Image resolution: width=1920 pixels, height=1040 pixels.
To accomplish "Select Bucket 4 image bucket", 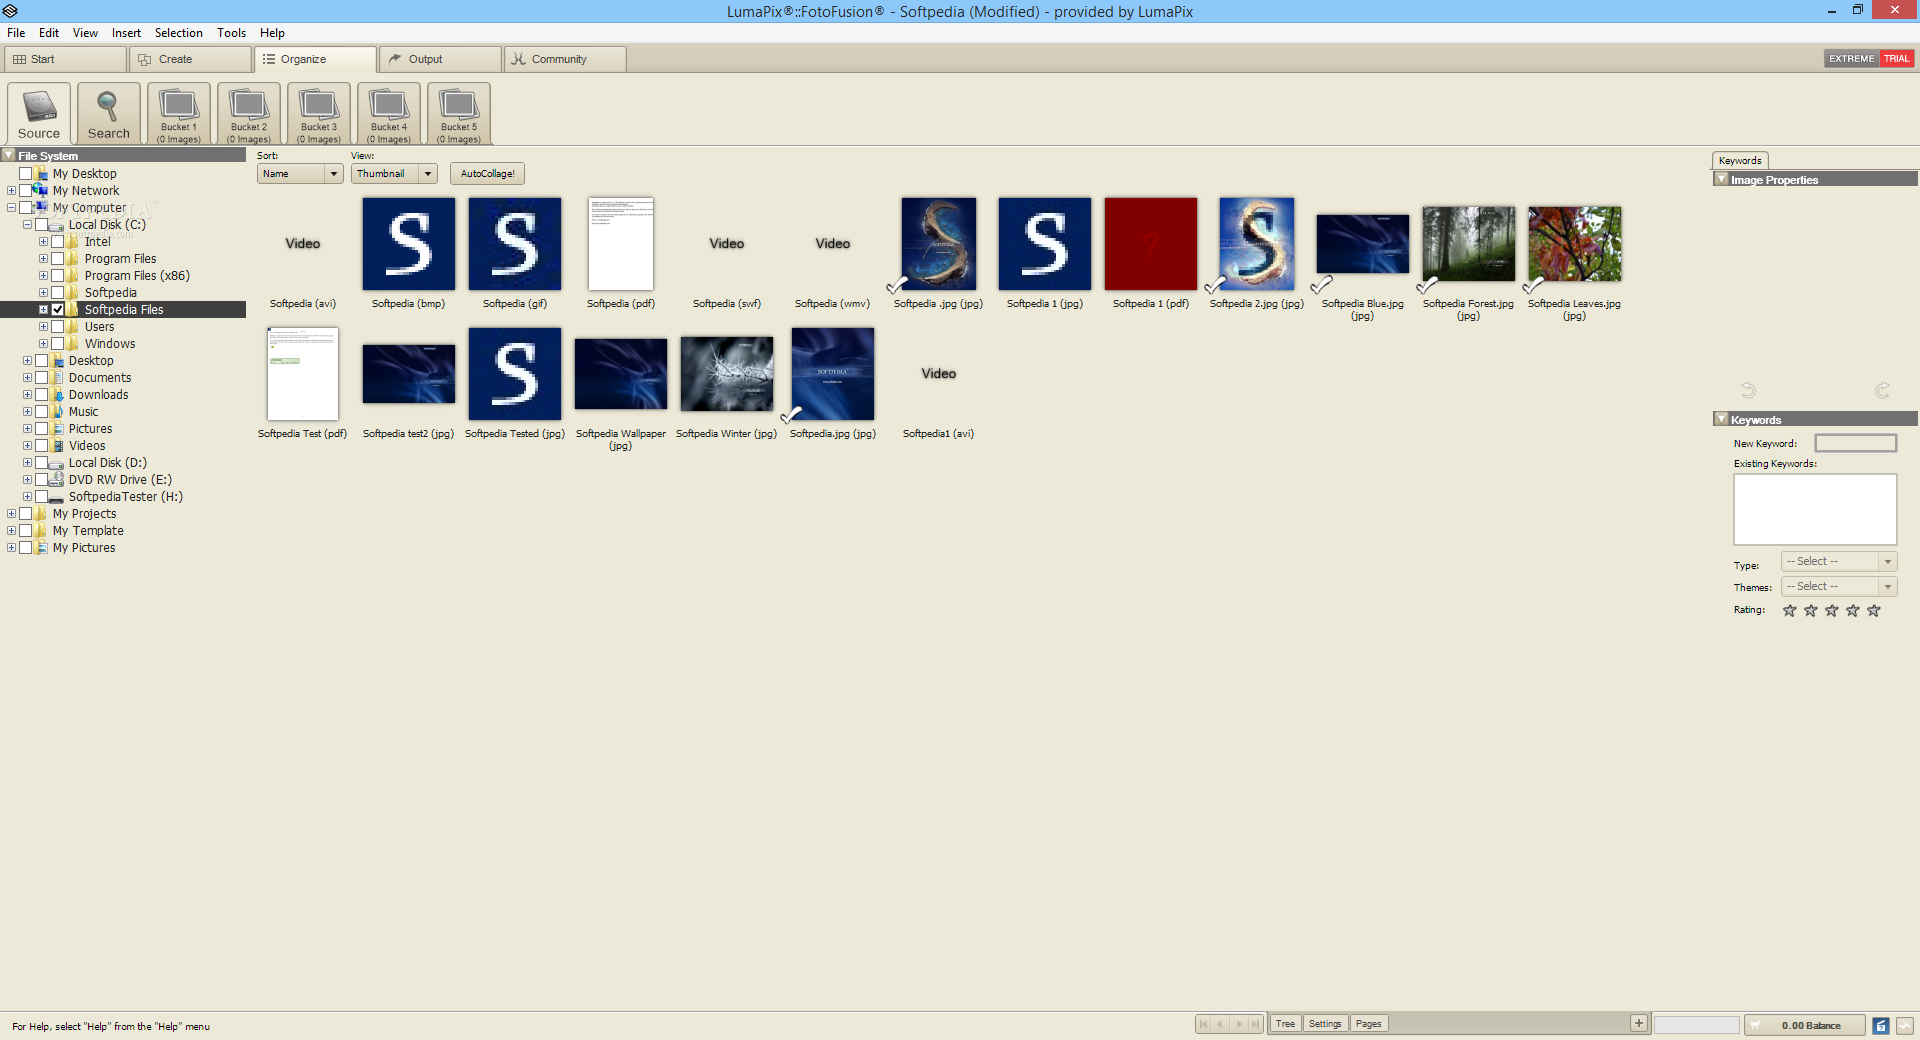I will [x=389, y=113].
